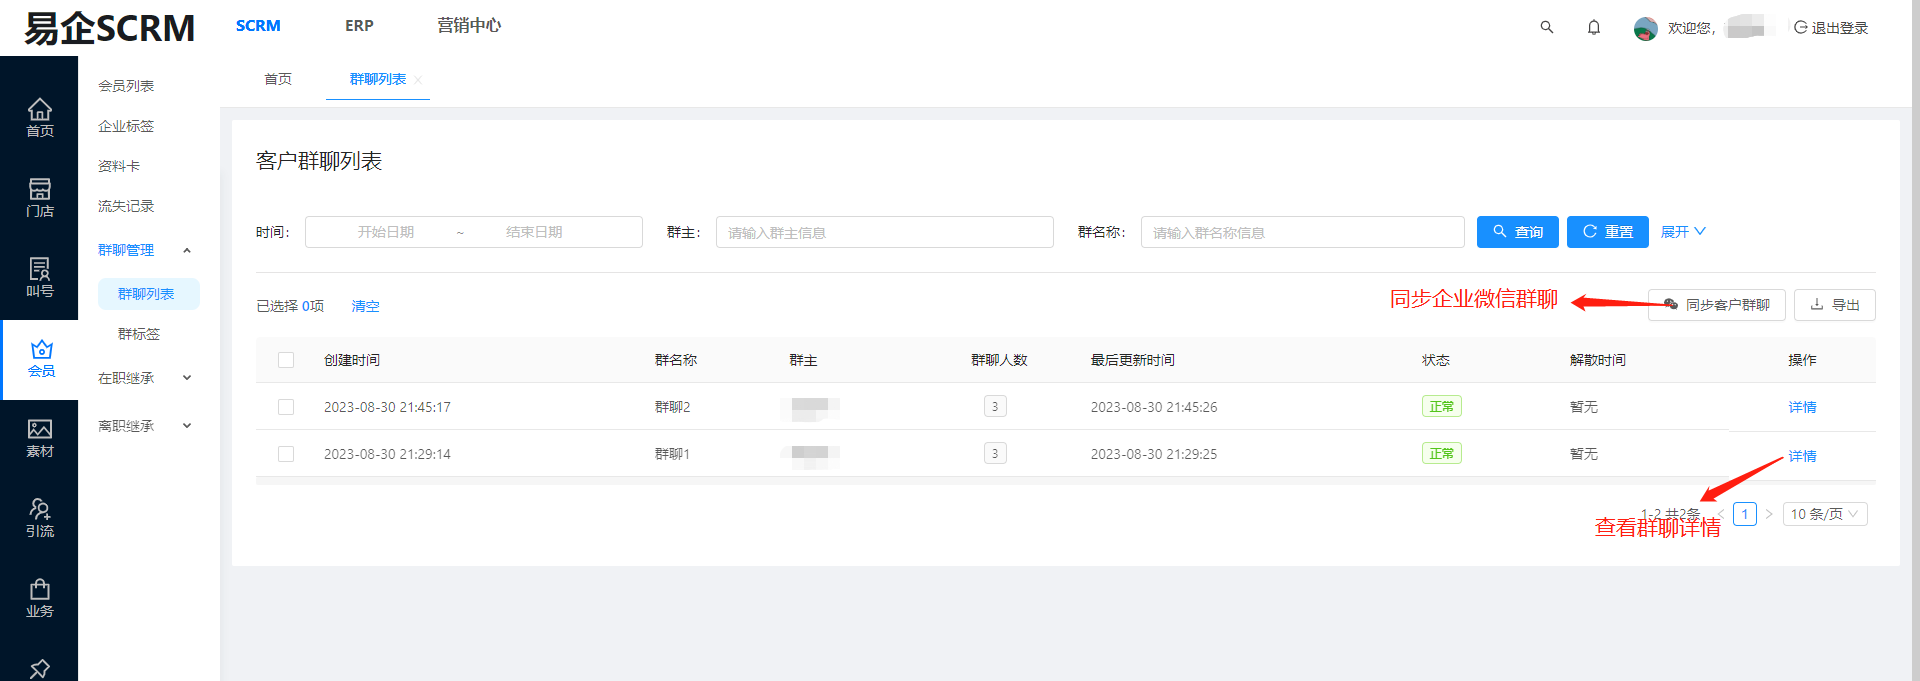Click last update time 2023-08-30 21:29:25

tap(1154, 454)
